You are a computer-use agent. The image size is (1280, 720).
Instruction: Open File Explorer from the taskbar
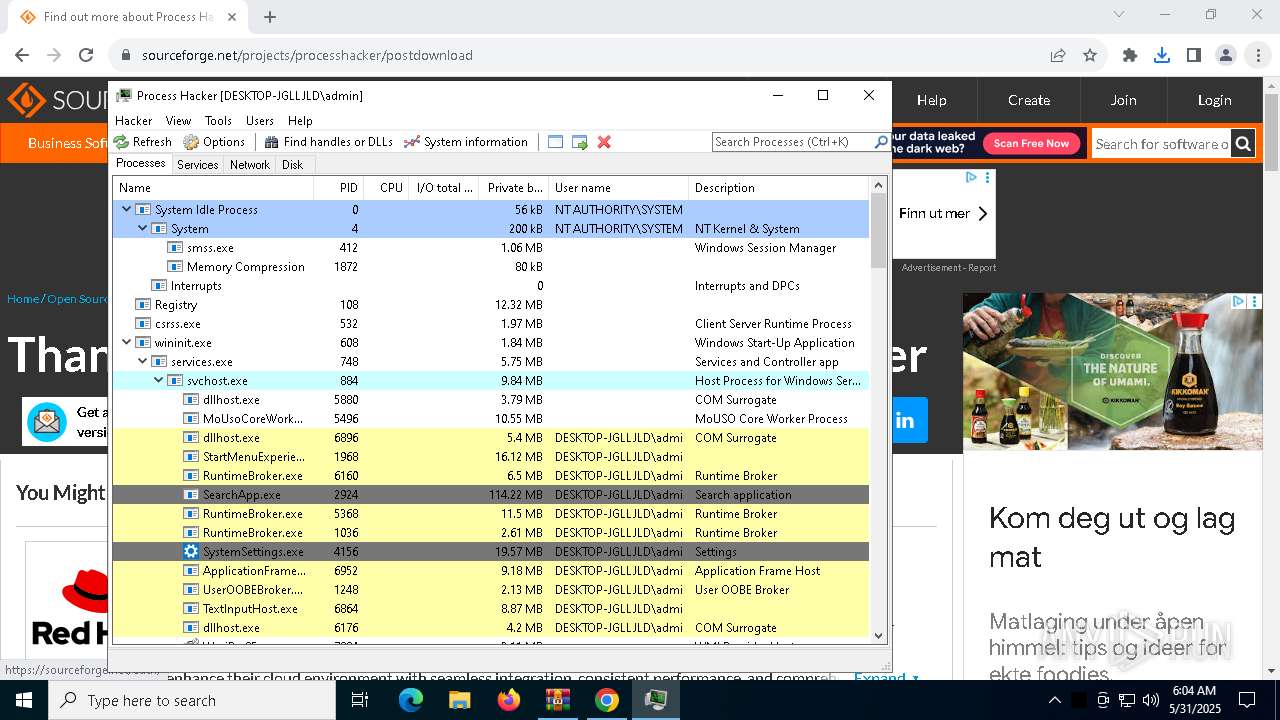click(x=459, y=700)
